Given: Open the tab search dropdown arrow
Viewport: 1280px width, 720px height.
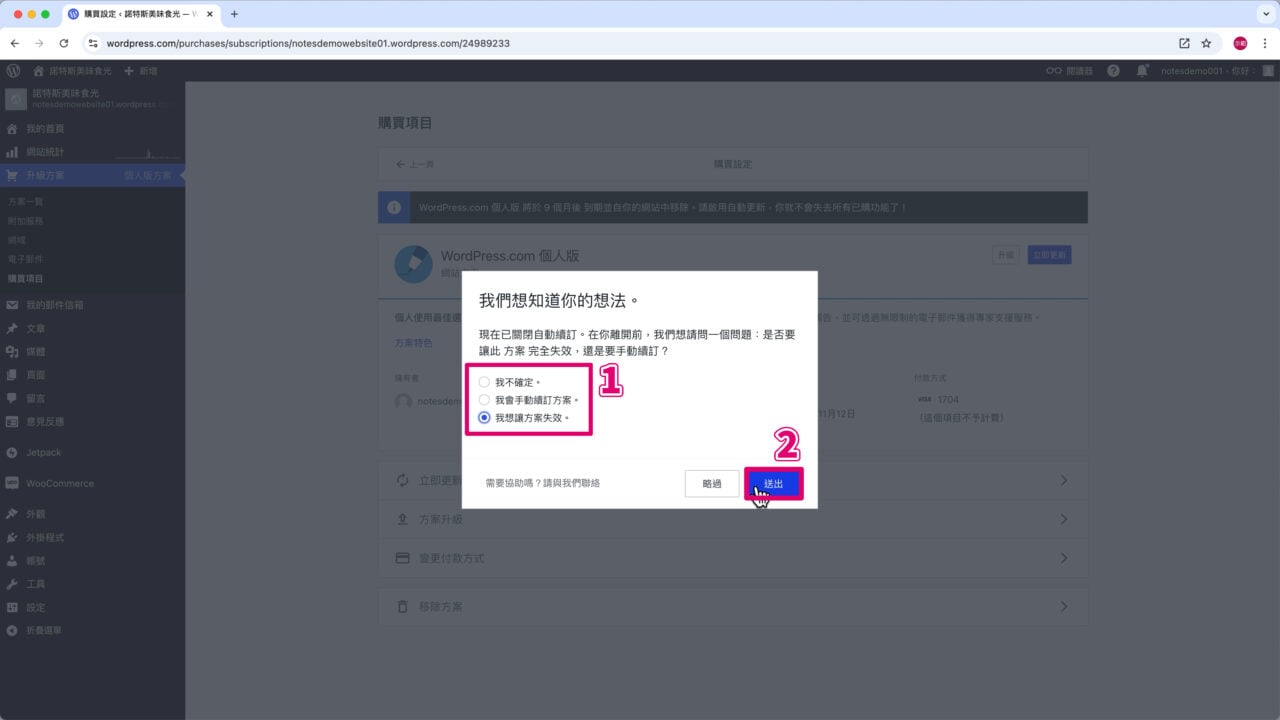Looking at the screenshot, I should [1264, 14].
